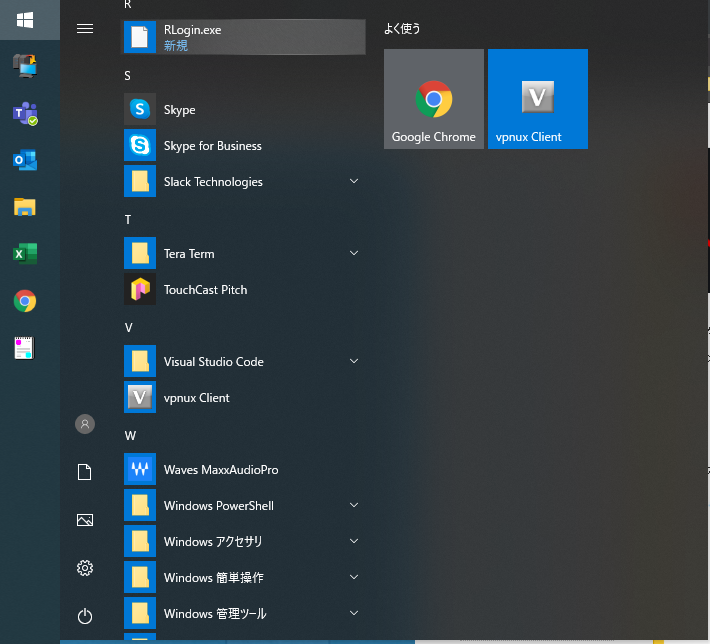Select the Skype label text
The image size is (710, 644).
tap(179, 110)
